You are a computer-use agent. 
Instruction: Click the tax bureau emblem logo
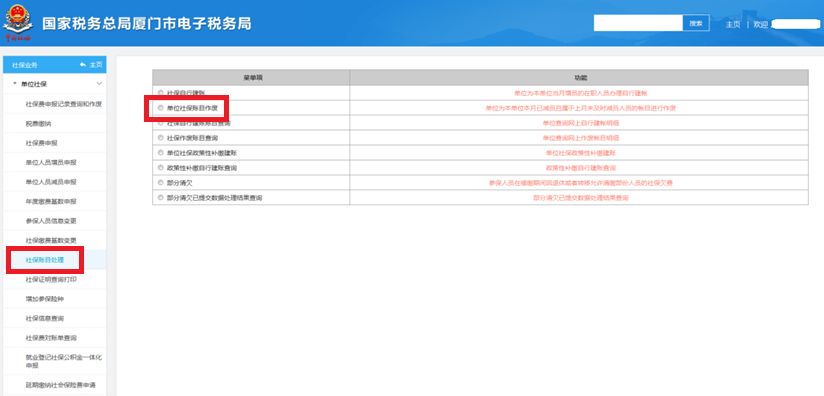(x=18, y=23)
